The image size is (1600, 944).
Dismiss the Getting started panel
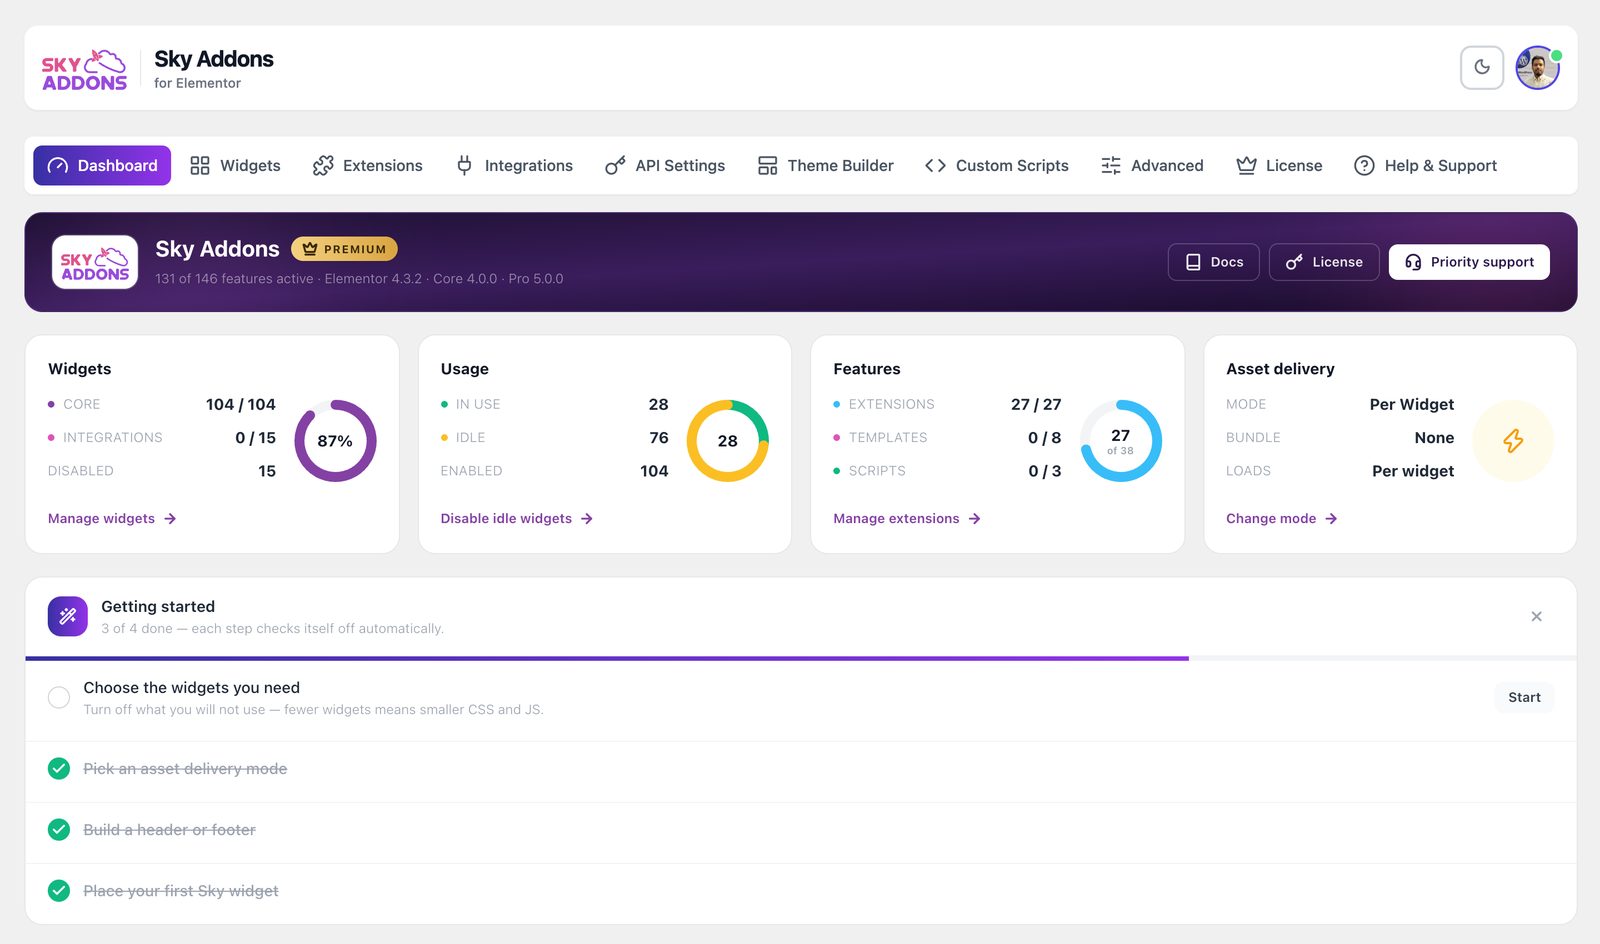(1536, 617)
